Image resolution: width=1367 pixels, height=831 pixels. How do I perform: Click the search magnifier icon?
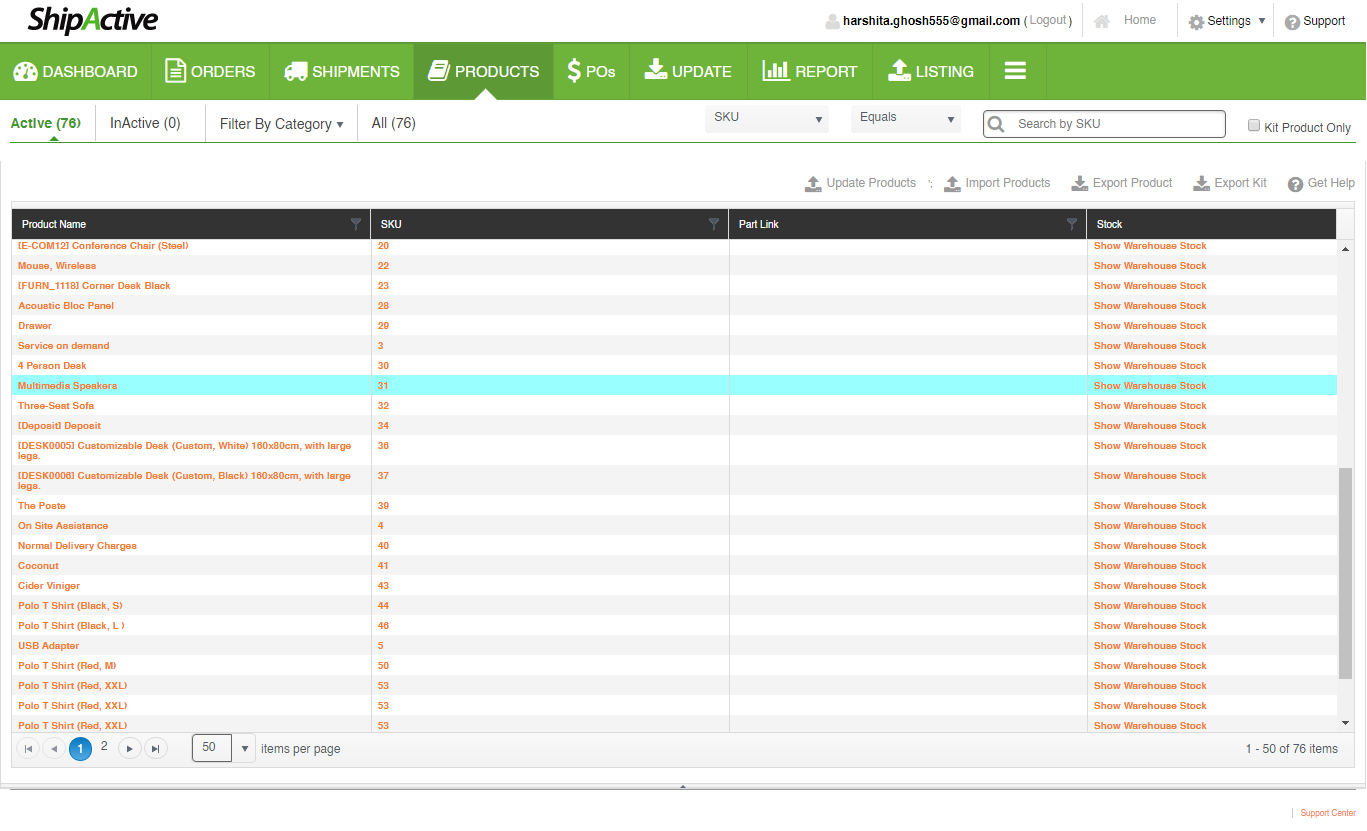(x=996, y=124)
